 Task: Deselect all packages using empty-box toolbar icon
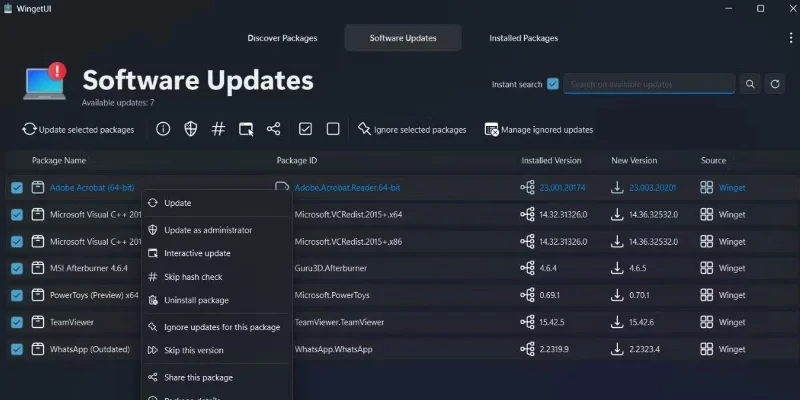[x=333, y=129]
